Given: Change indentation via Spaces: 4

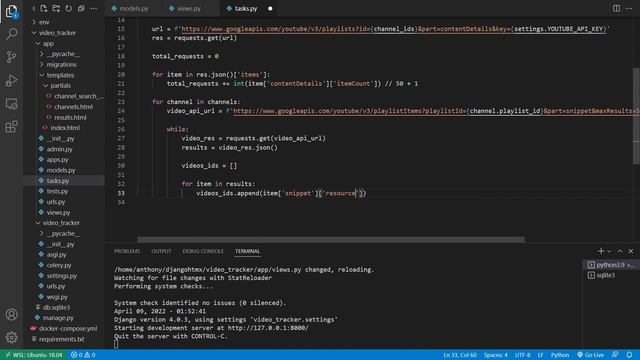Looking at the screenshot, I should (496, 355).
